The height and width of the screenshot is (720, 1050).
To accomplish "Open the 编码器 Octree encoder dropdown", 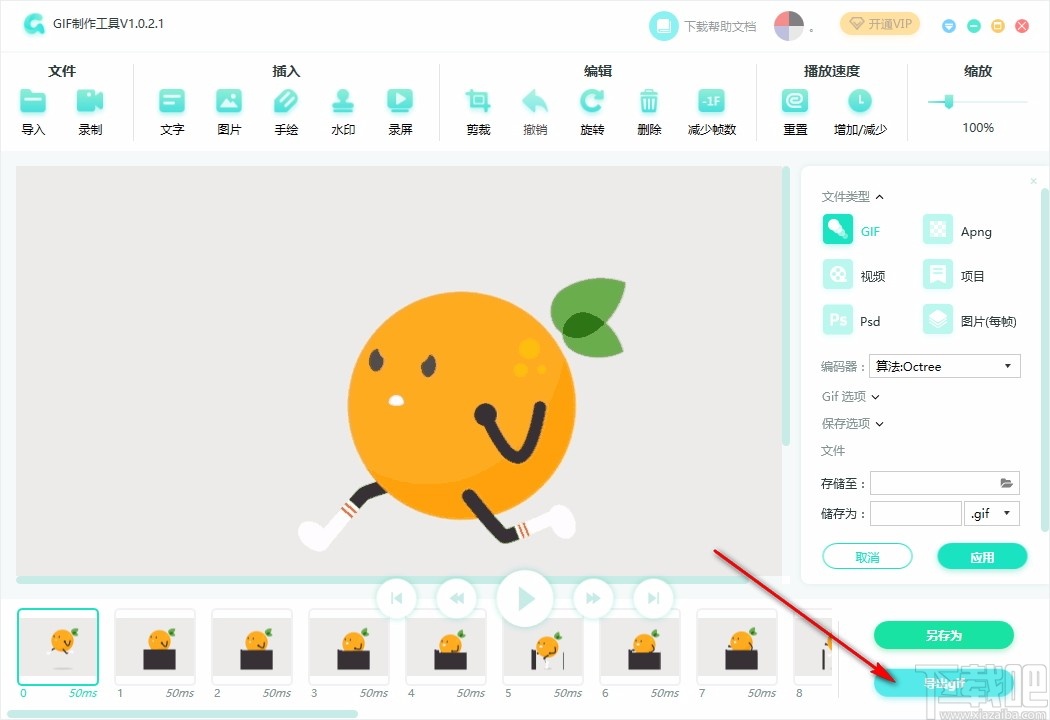I will point(944,366).
